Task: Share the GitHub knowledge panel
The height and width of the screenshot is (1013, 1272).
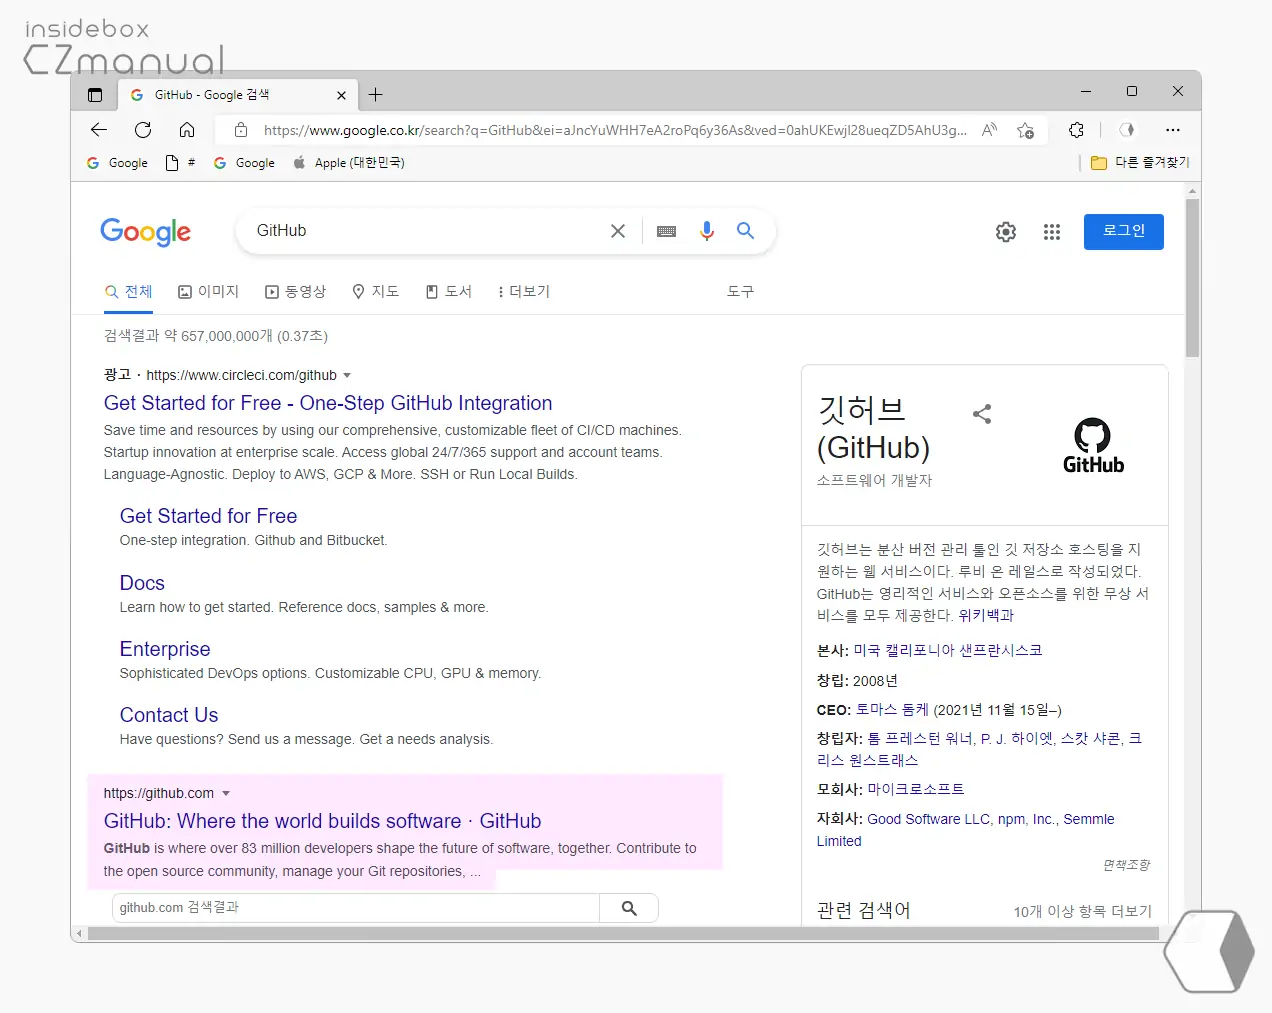Action: click(x=982, y=414)
